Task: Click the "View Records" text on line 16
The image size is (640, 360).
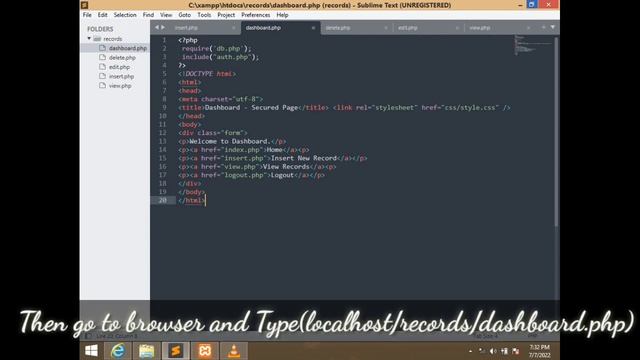Action: [x=286, y=167]
